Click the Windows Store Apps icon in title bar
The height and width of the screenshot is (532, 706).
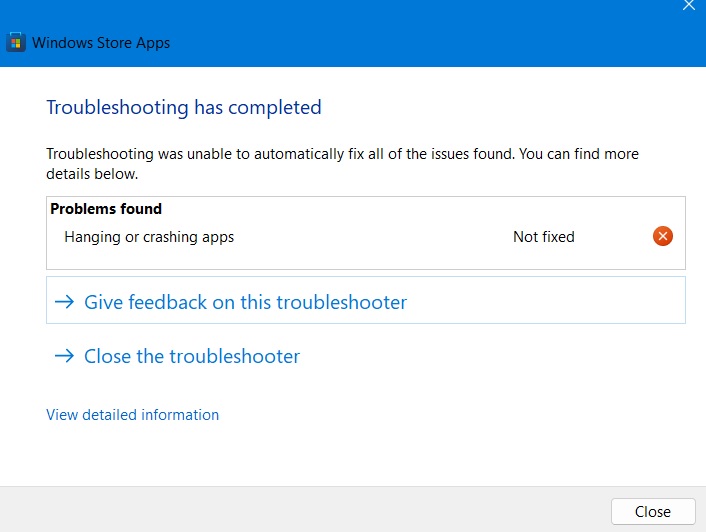point(16,42)
